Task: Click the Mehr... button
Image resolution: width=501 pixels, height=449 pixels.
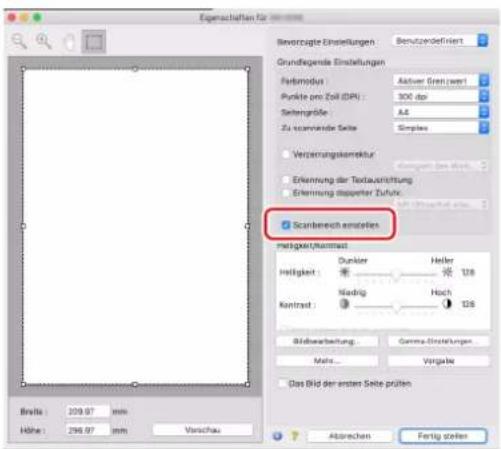Action: (x=327, y=361)
